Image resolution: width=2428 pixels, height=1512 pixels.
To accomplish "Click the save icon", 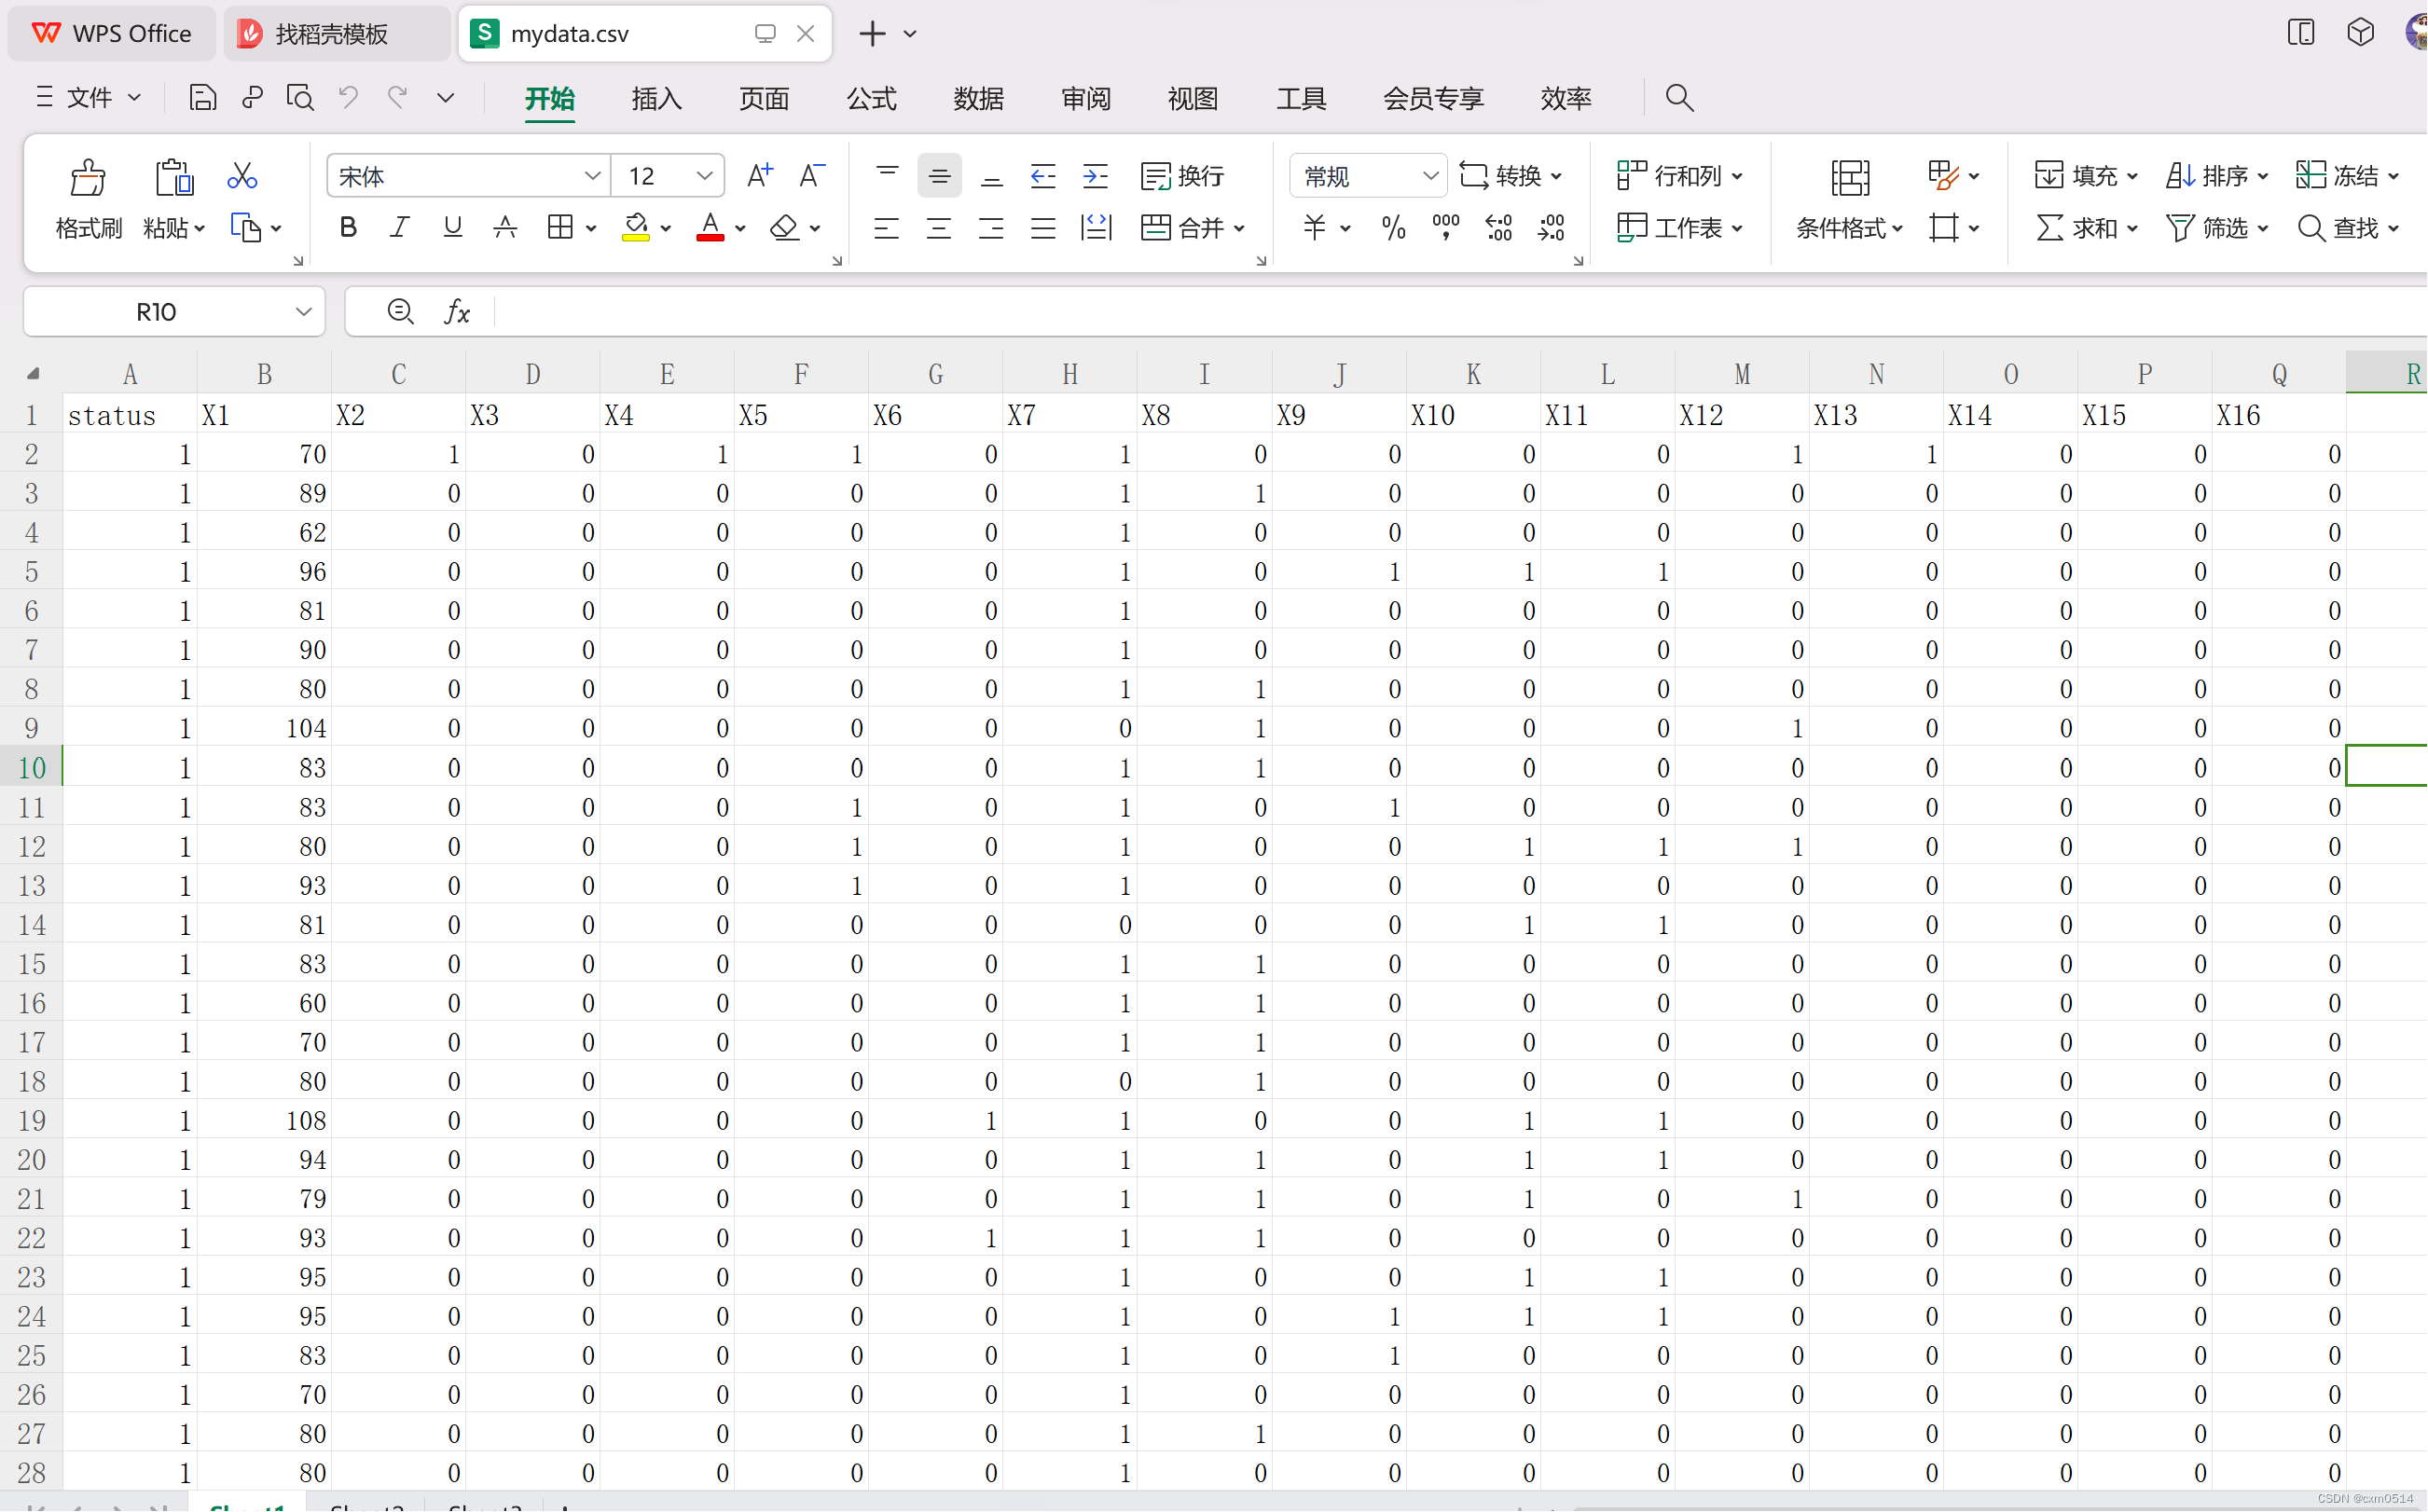I will tap(202, 97).
